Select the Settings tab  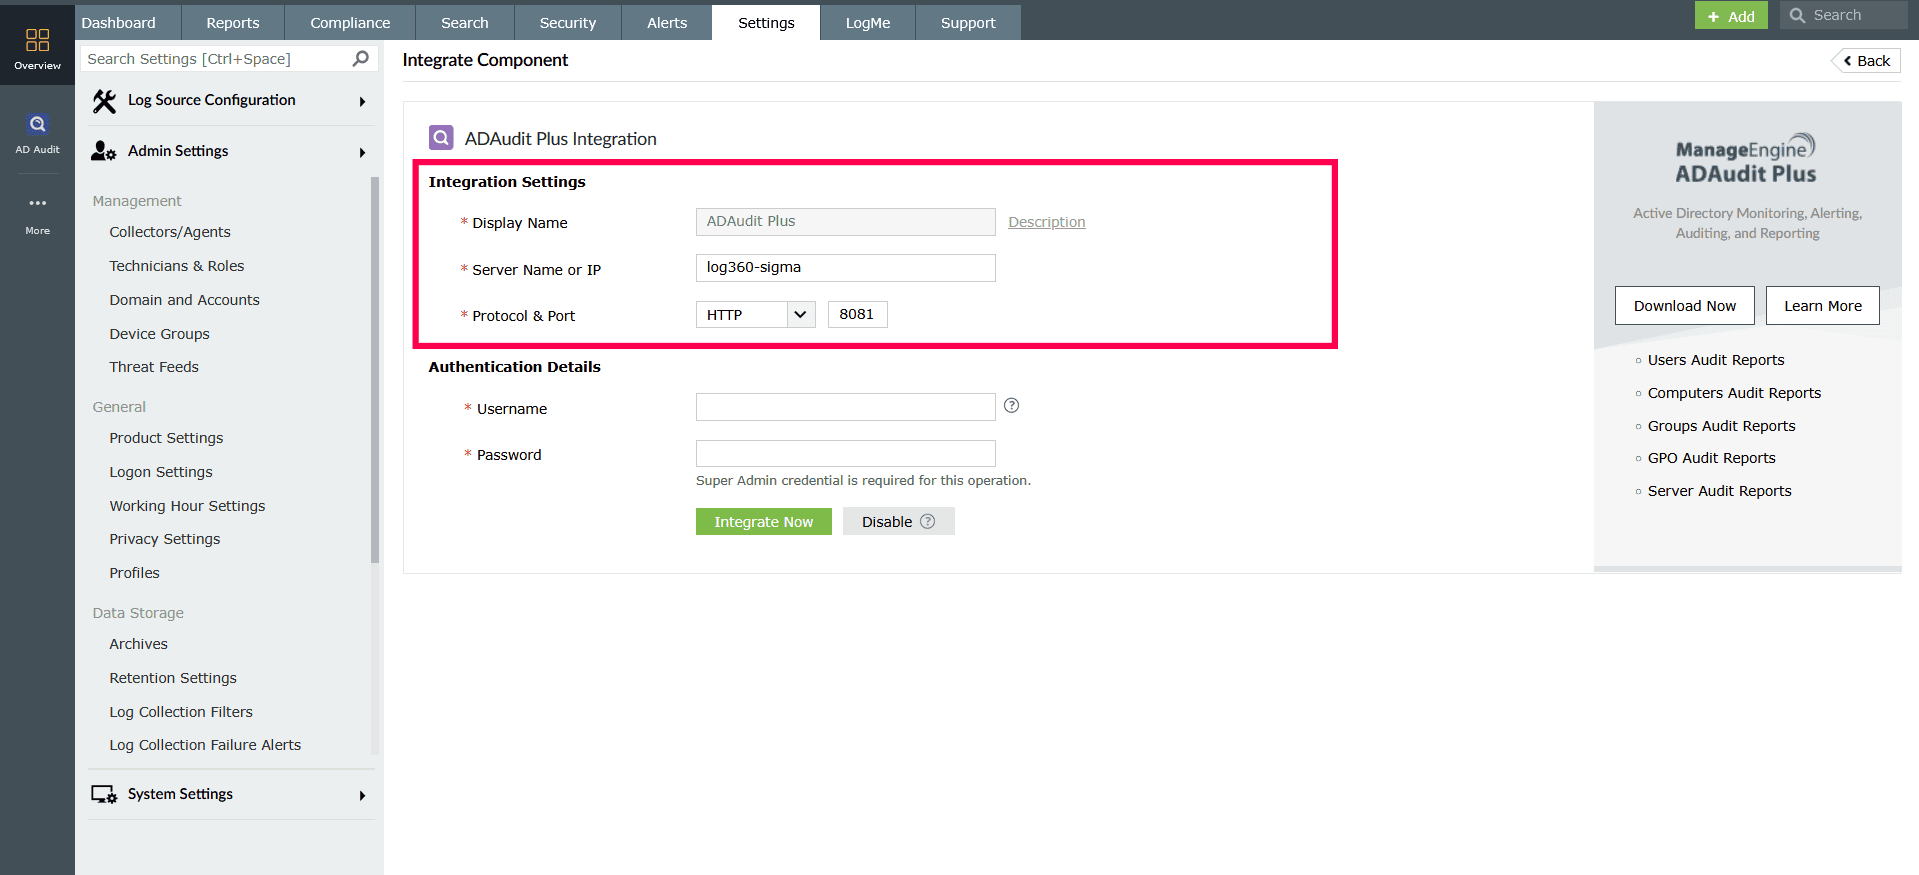coord(766,22)
